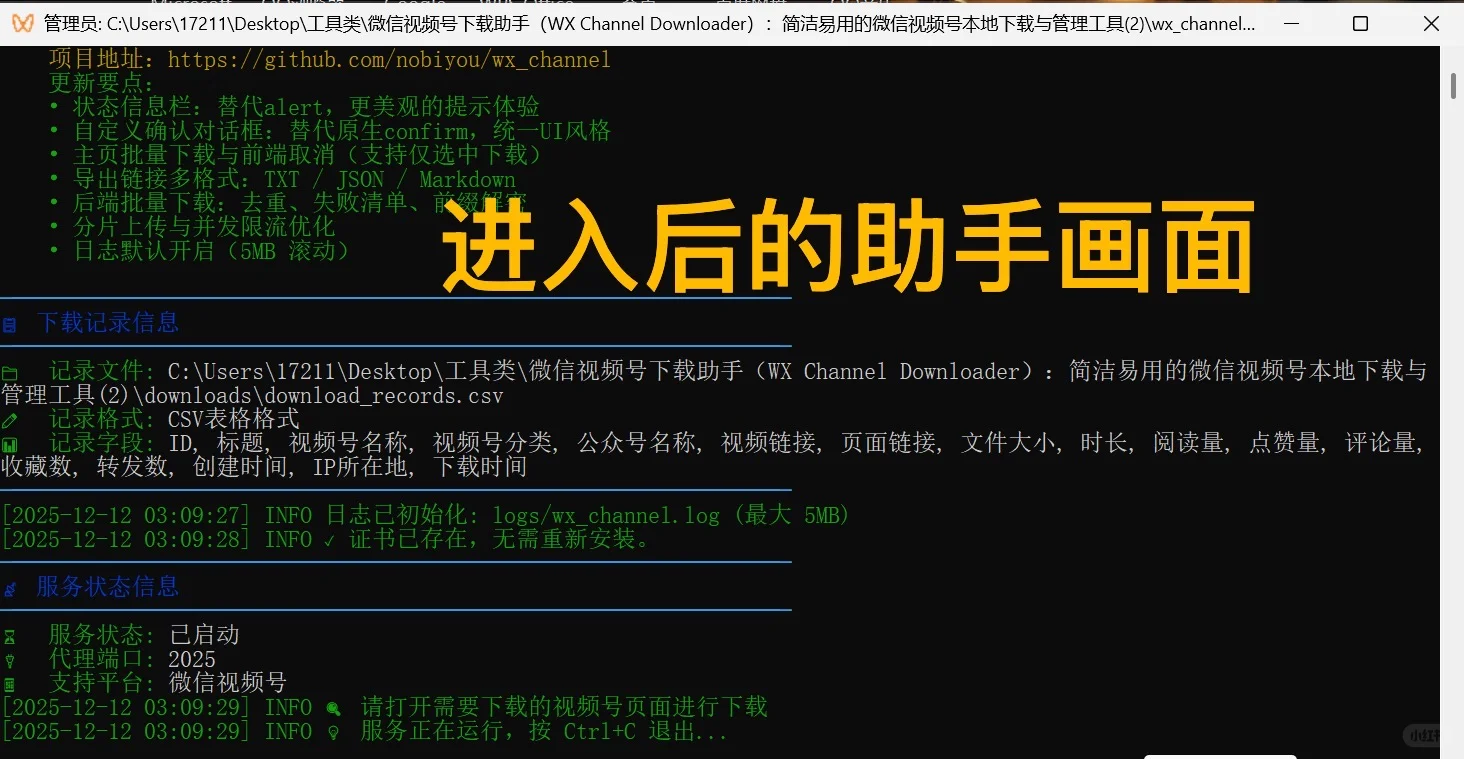This screenshot has height=759, width=1464.
Task: Click the WX Channel app logo in title bar
Action: (22, 23)
